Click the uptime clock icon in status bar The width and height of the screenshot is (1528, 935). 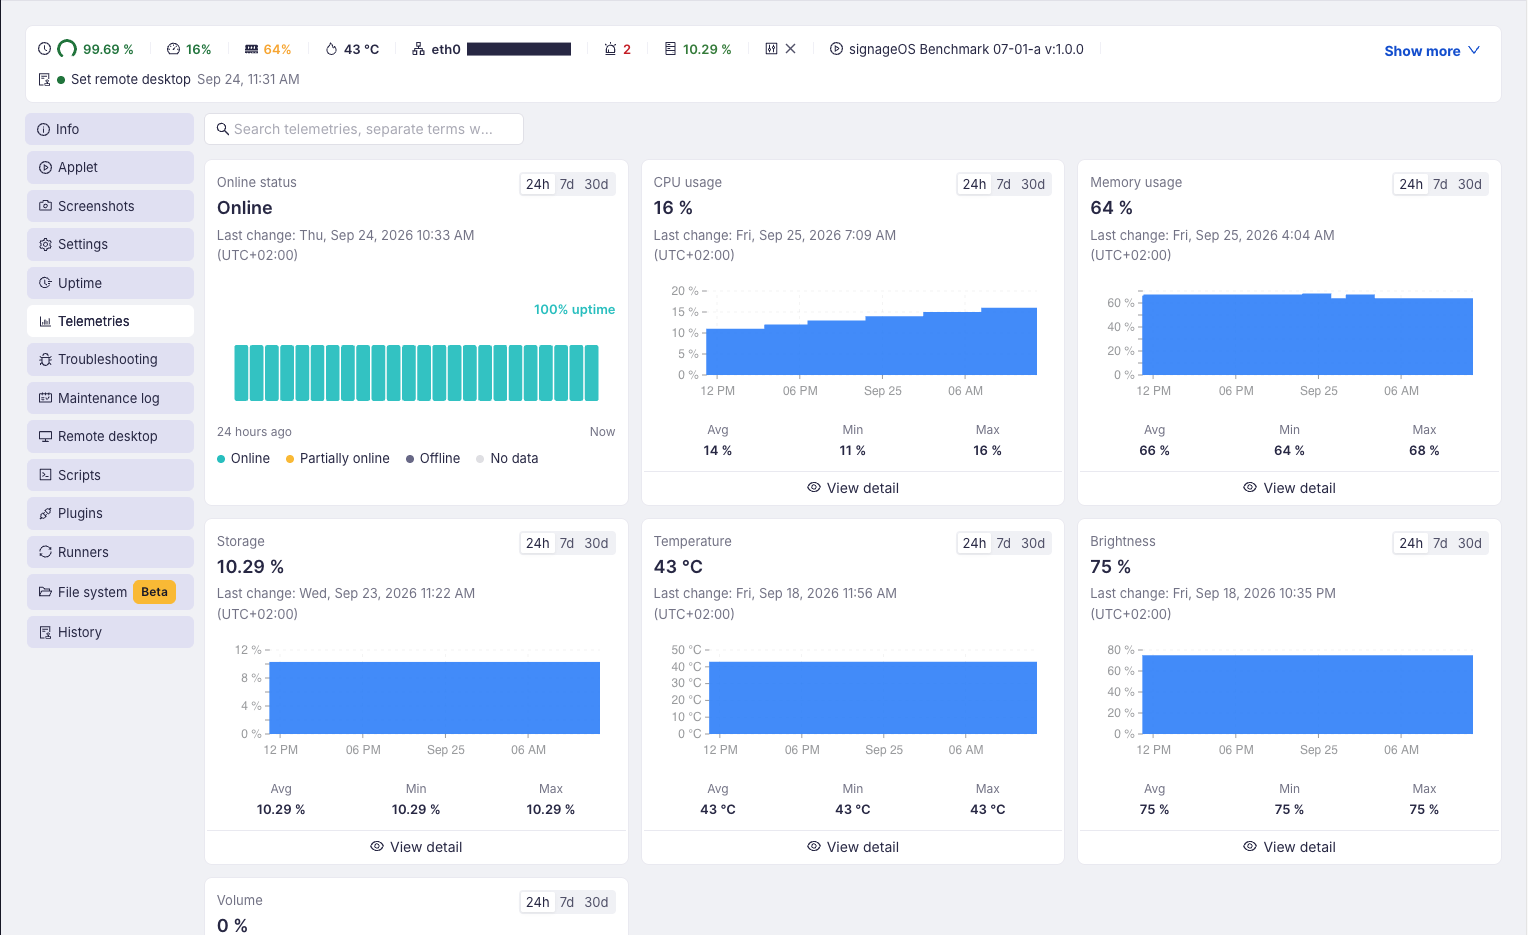pos(44,49)
